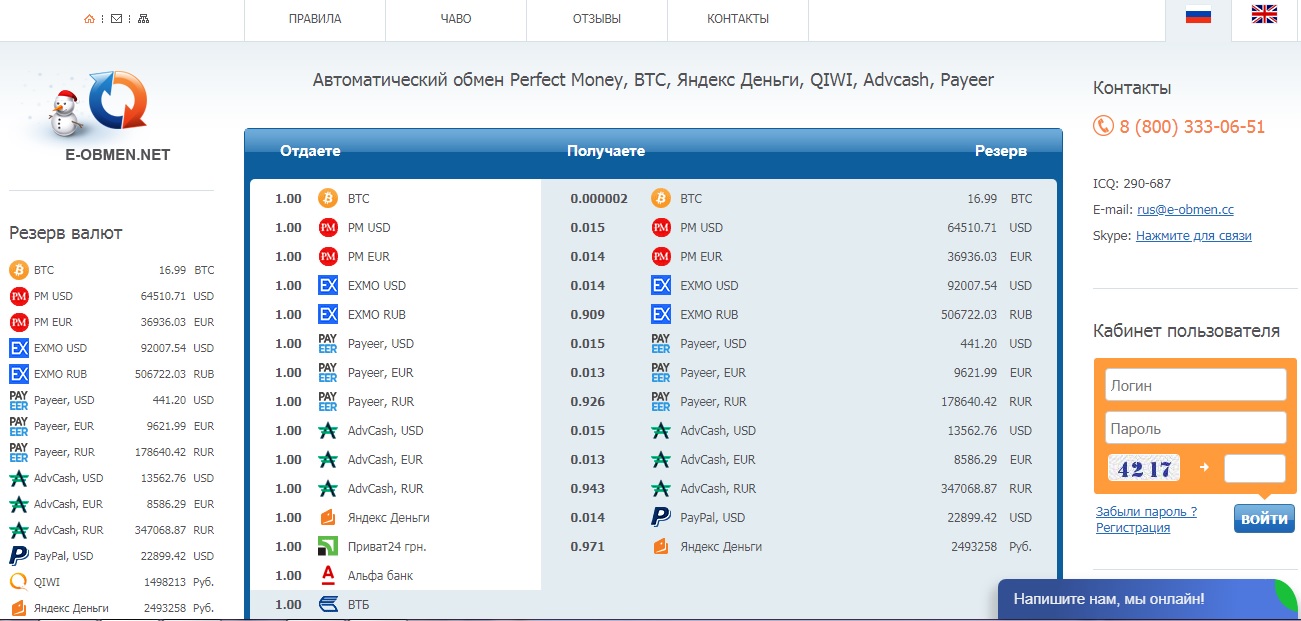
Task: Select BTC in the Отдаете column
Action: pyautogui.click(x=358, y=199)
